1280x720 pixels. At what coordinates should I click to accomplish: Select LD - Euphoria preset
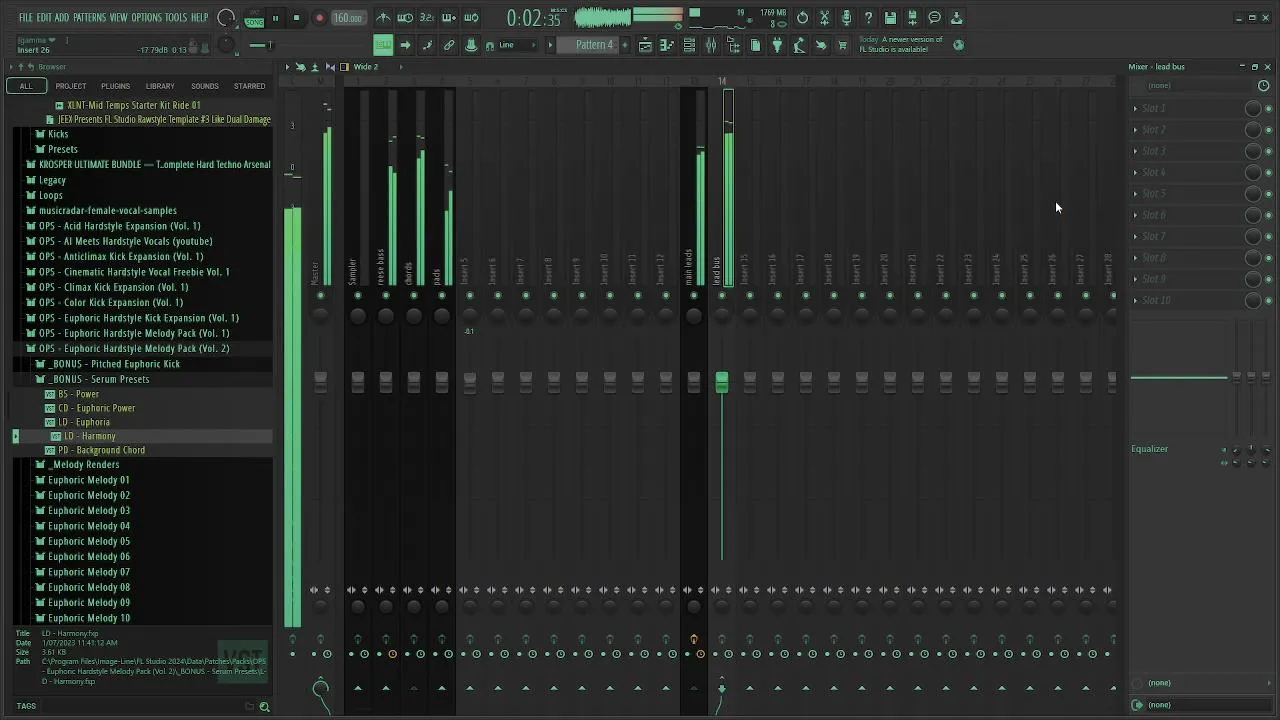pyautogui.click(x=84, y=422)
